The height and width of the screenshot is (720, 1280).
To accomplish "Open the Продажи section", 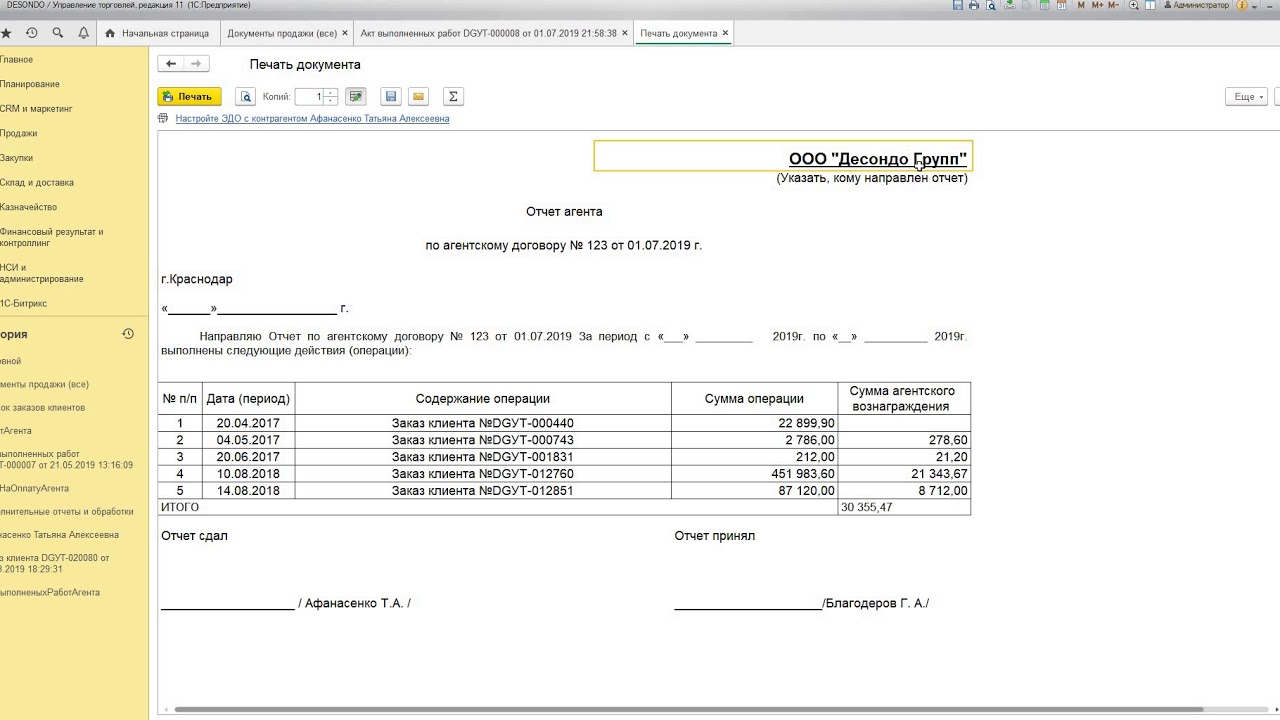I will [x=18, y=133].
